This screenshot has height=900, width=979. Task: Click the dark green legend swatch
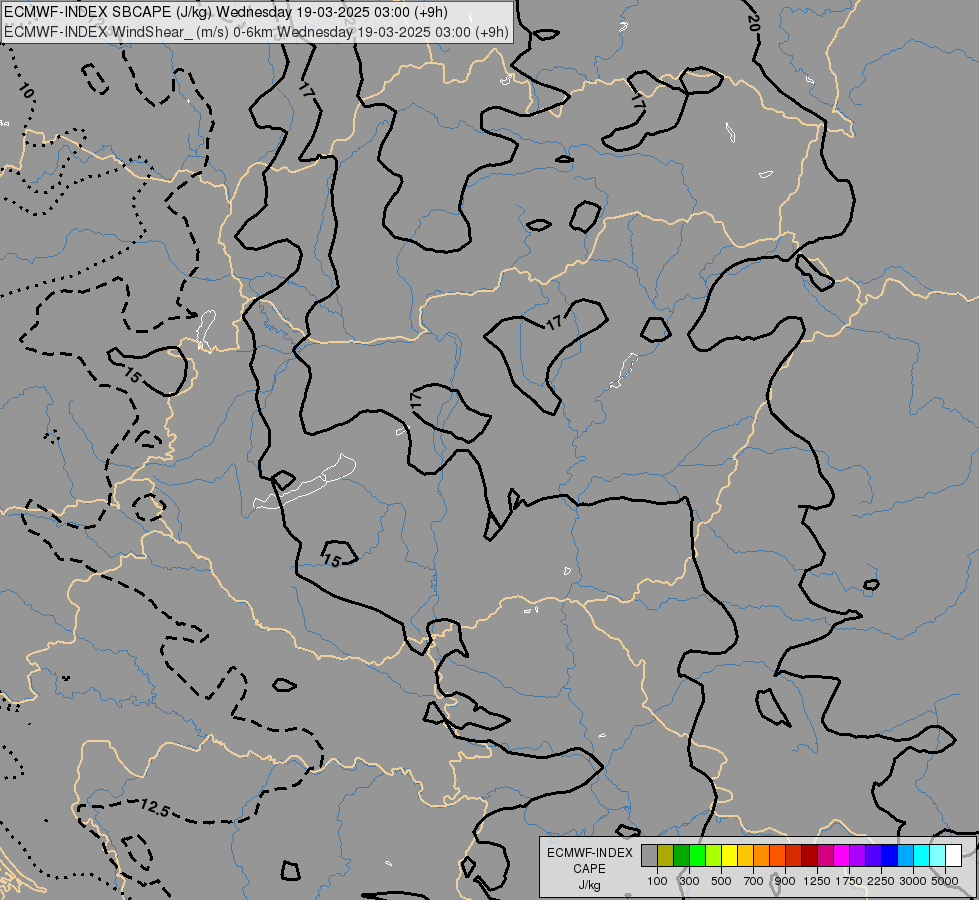[x=681, y=855]
